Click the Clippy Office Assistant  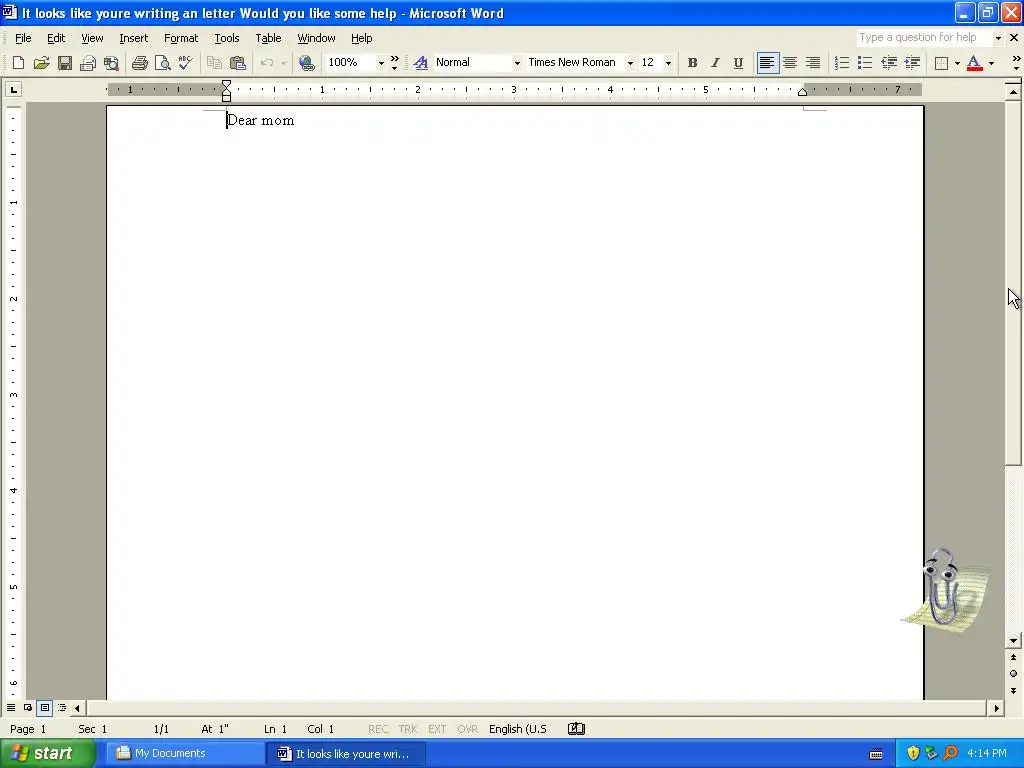(944, 591)
